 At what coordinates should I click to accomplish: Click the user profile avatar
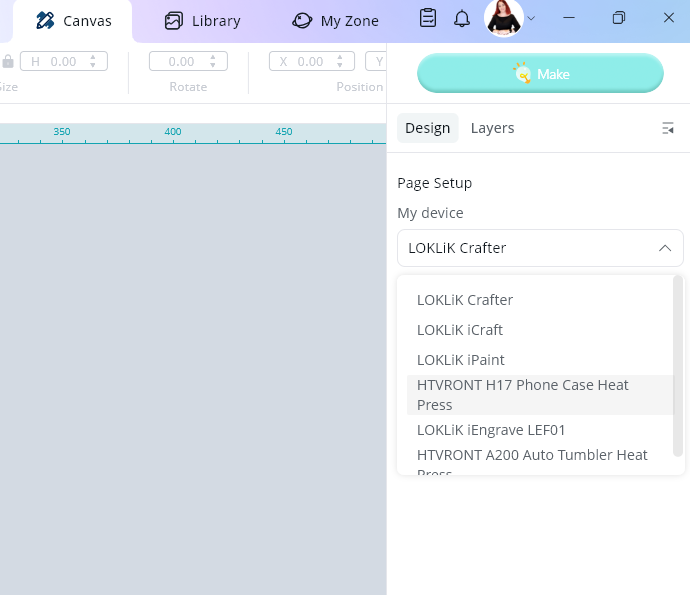click(503, 18)
